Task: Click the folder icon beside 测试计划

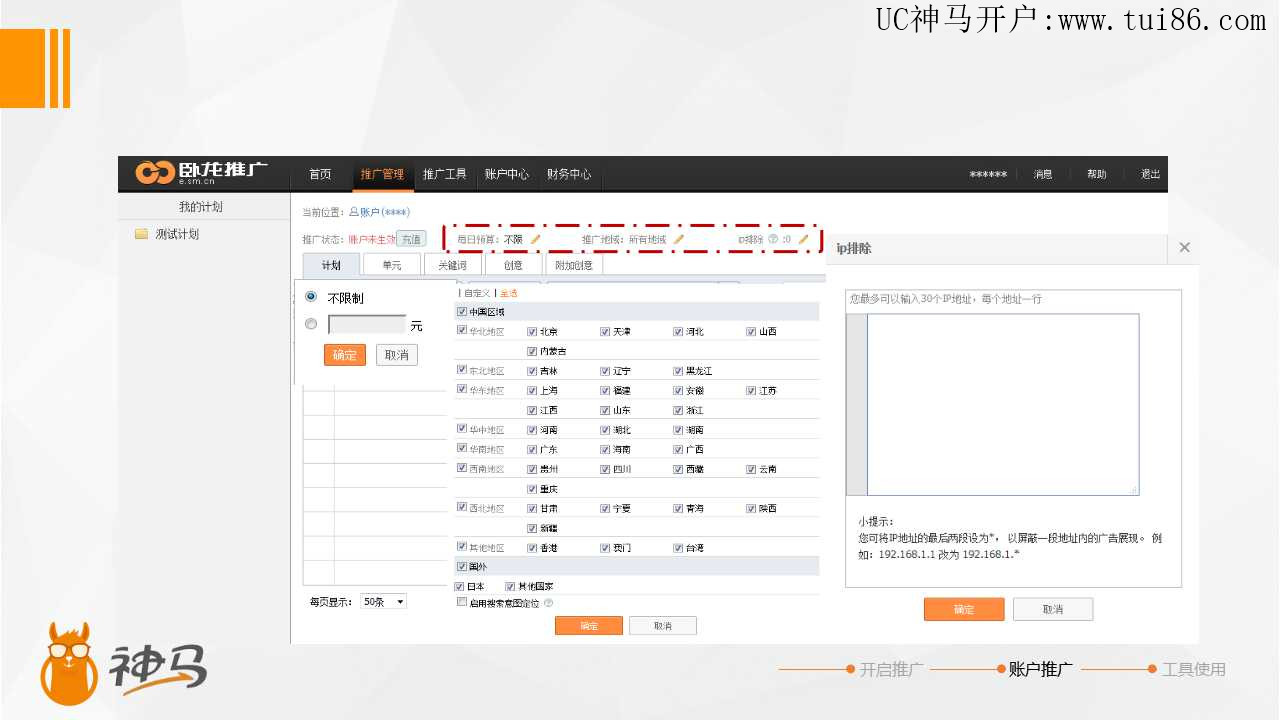Action: (x=141, y=234)
